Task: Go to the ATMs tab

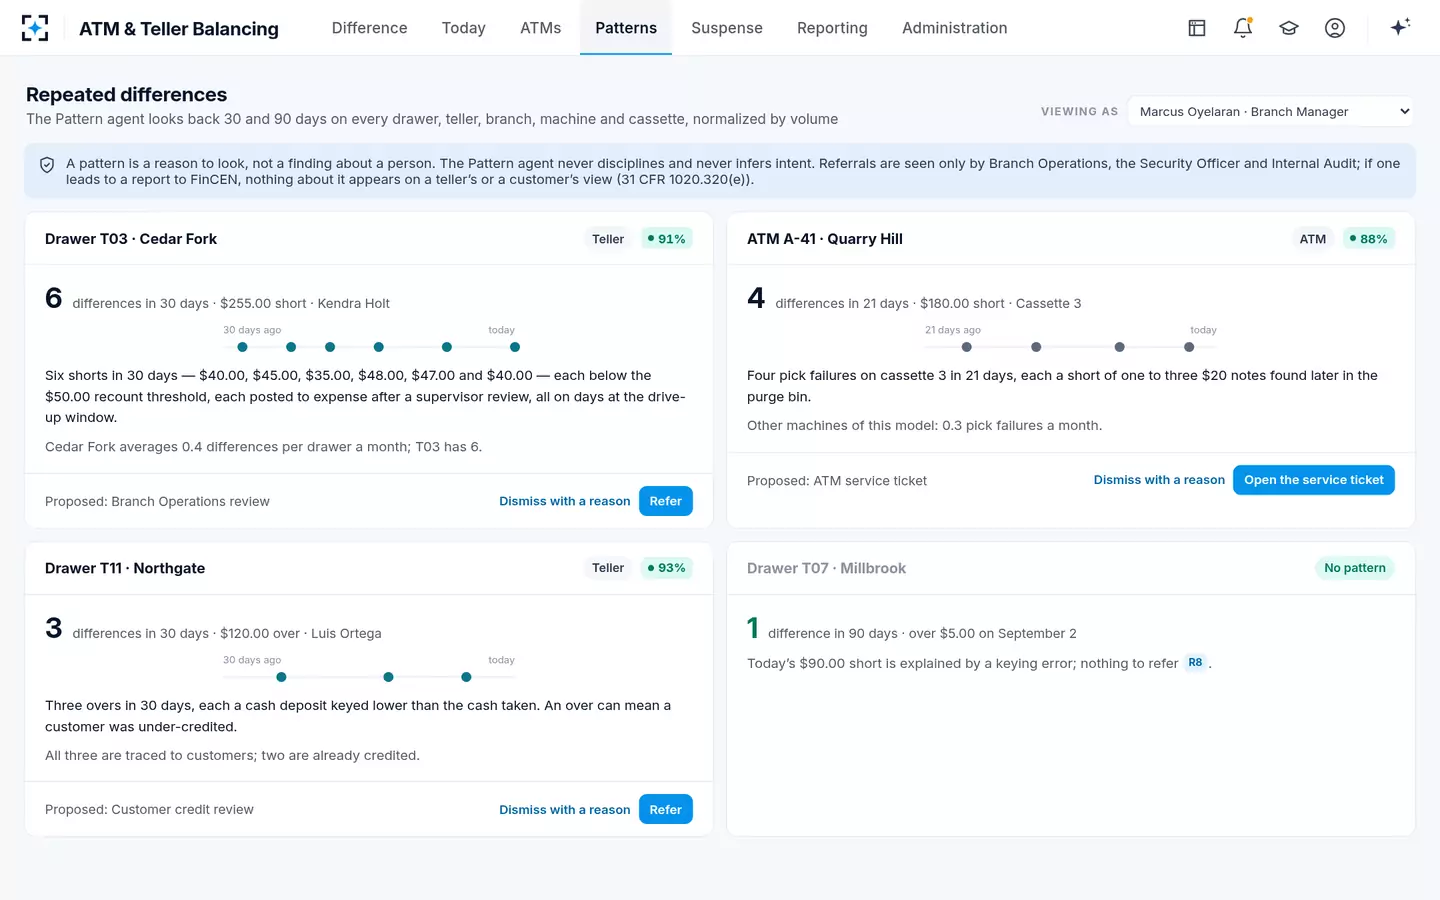Action: click(540, 28)
